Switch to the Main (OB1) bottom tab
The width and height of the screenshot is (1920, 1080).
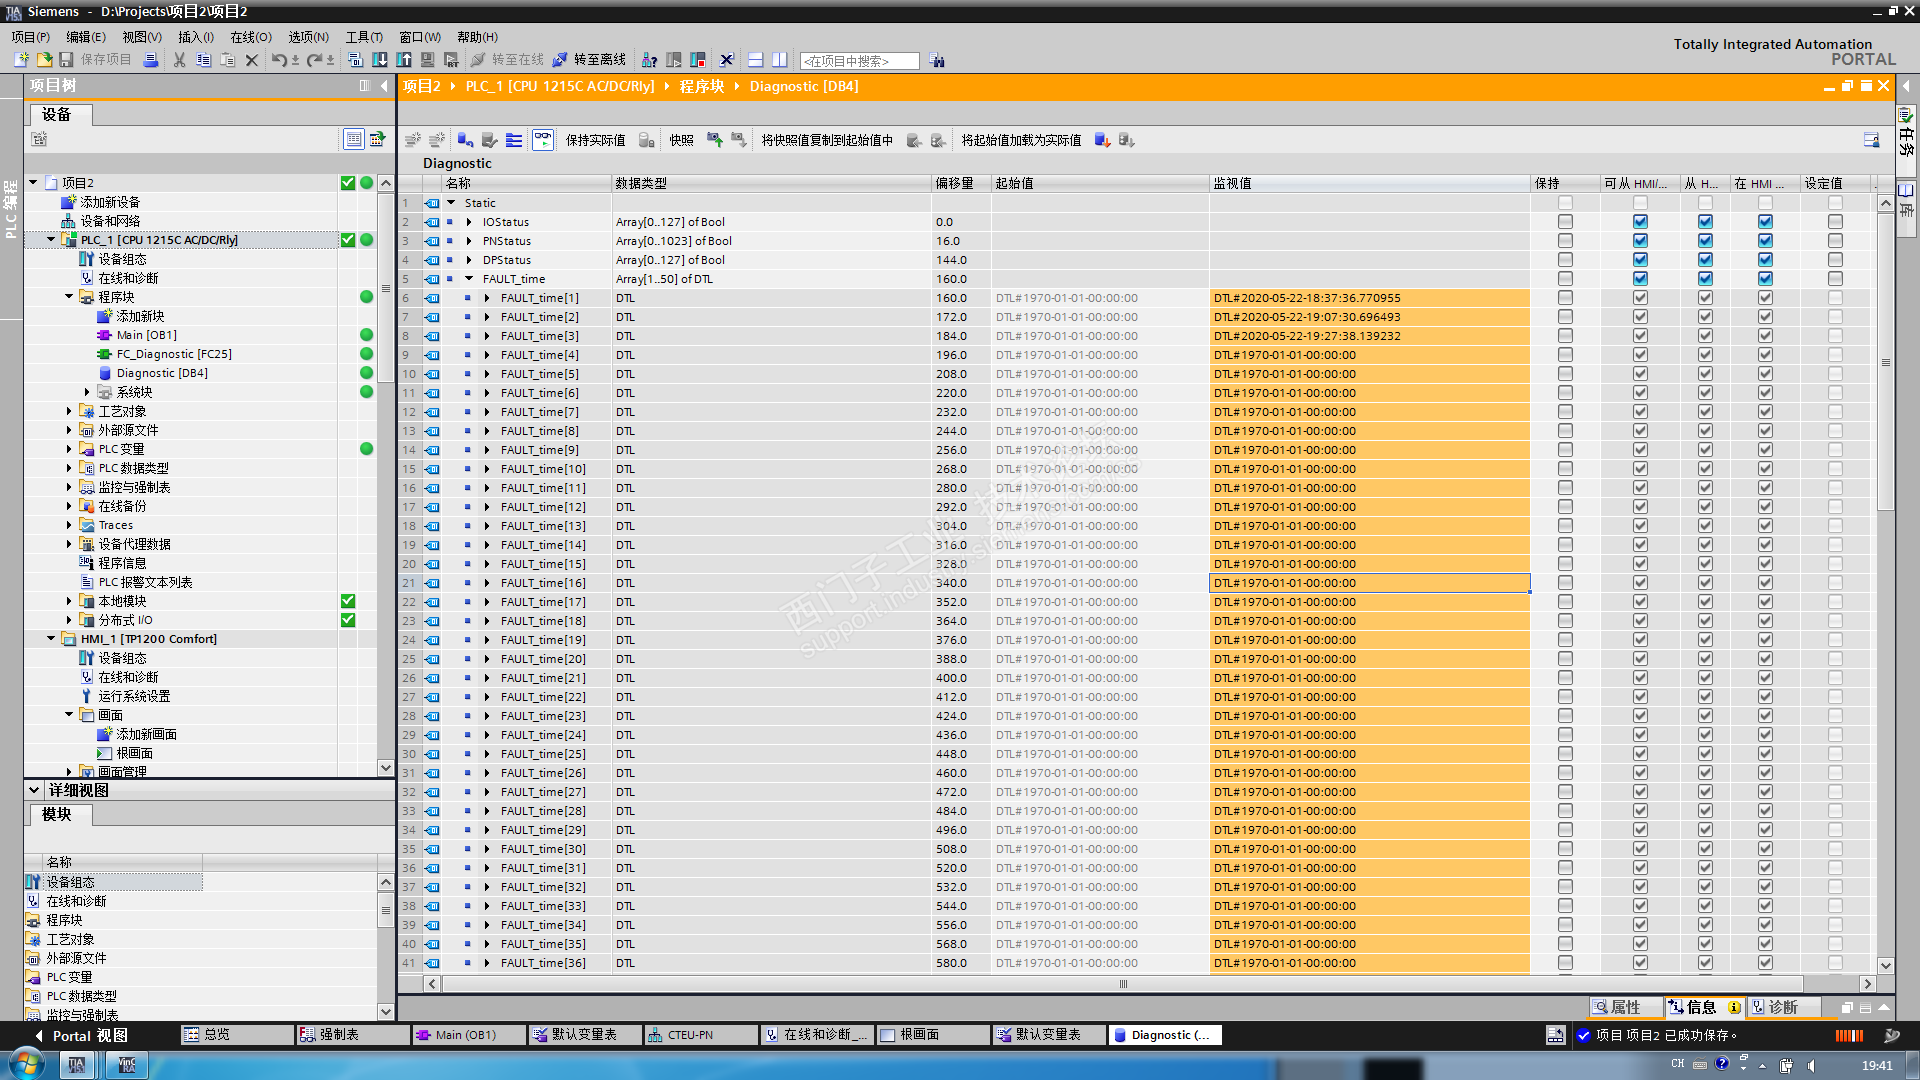tap(465, 1035)
